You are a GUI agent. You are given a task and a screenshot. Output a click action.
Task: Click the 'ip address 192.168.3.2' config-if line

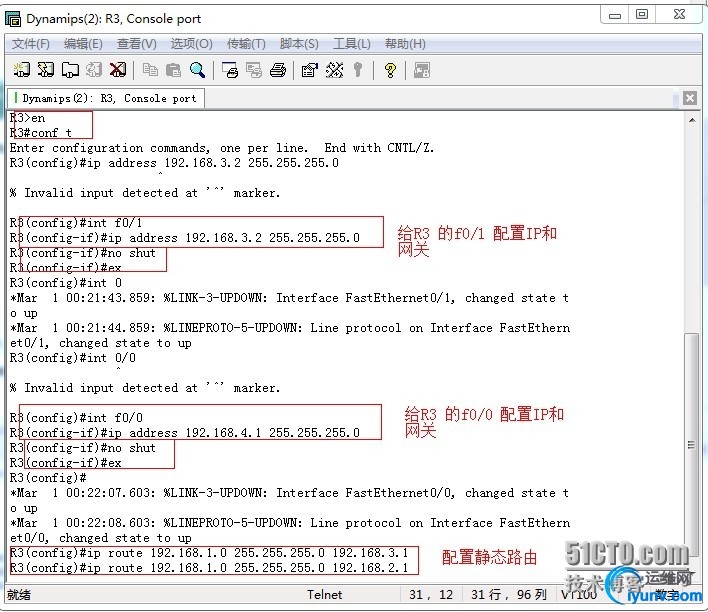tap(185, 238)
